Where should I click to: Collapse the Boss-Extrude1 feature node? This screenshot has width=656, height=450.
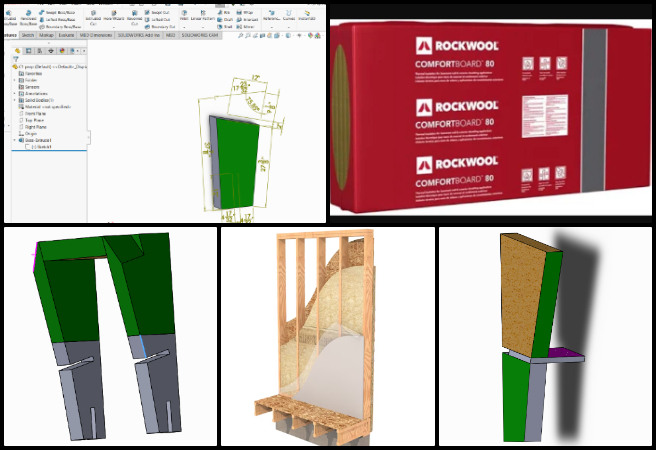[16, 140]
